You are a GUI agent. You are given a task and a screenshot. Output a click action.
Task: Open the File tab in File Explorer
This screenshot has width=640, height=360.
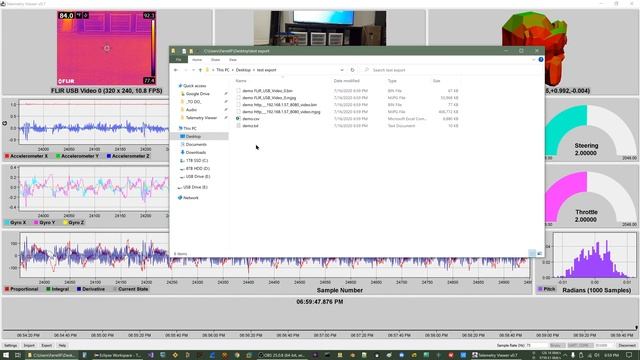pyautogui.click(x=178, y=60)
